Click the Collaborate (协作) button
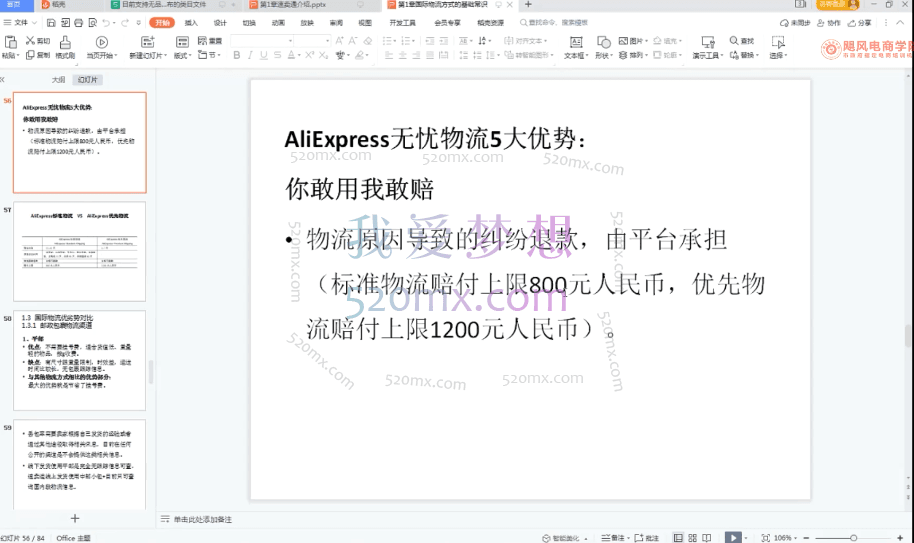Image resolution: width=914 pixels, height=543 pixels. [x=829, y=23]
